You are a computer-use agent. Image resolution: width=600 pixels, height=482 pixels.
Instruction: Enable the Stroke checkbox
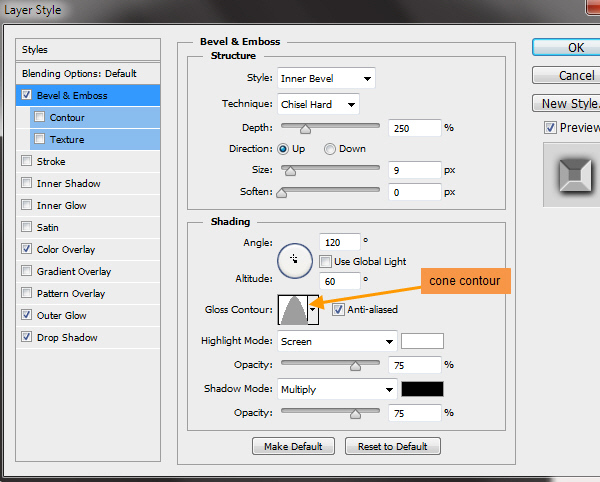click(x=26, y=161)
